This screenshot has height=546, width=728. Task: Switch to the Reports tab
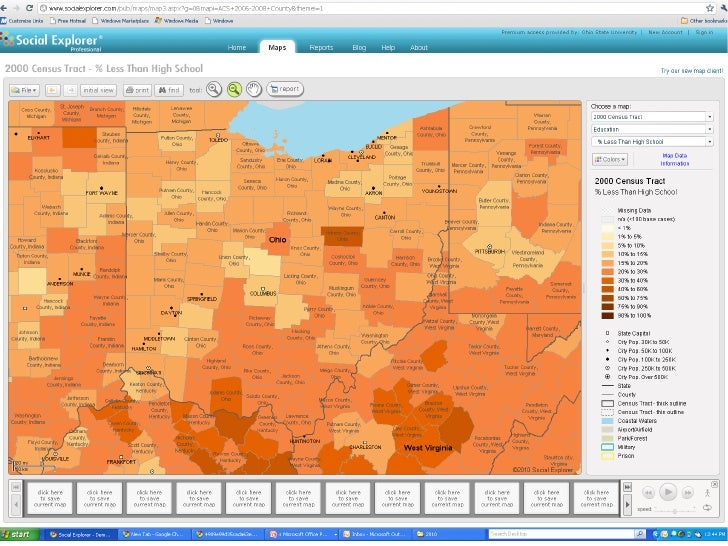tap(321, 47)
